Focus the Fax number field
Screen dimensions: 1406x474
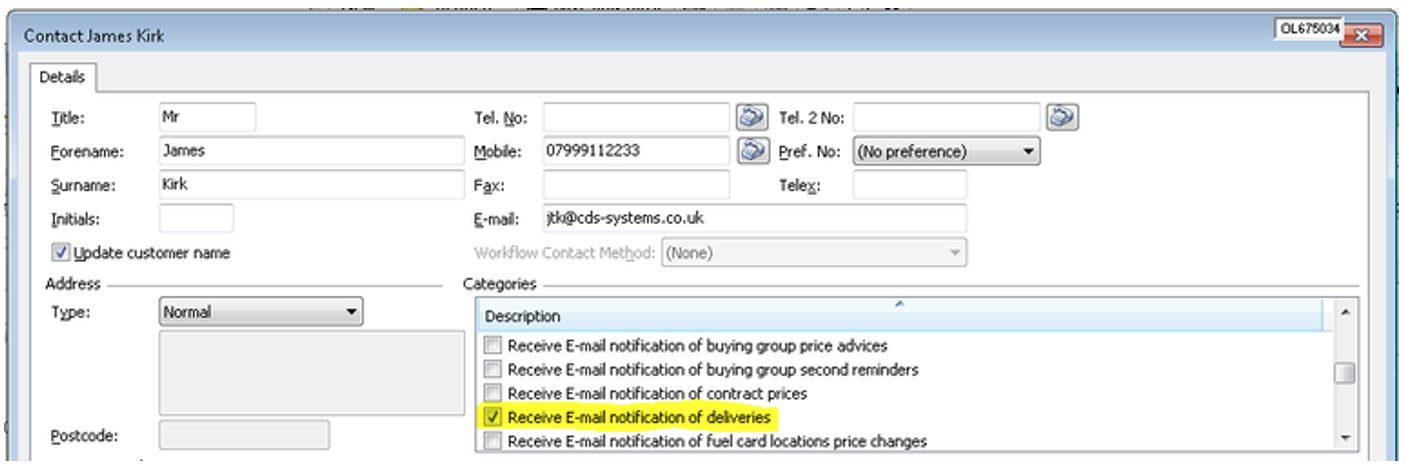(x=636, y=185)
